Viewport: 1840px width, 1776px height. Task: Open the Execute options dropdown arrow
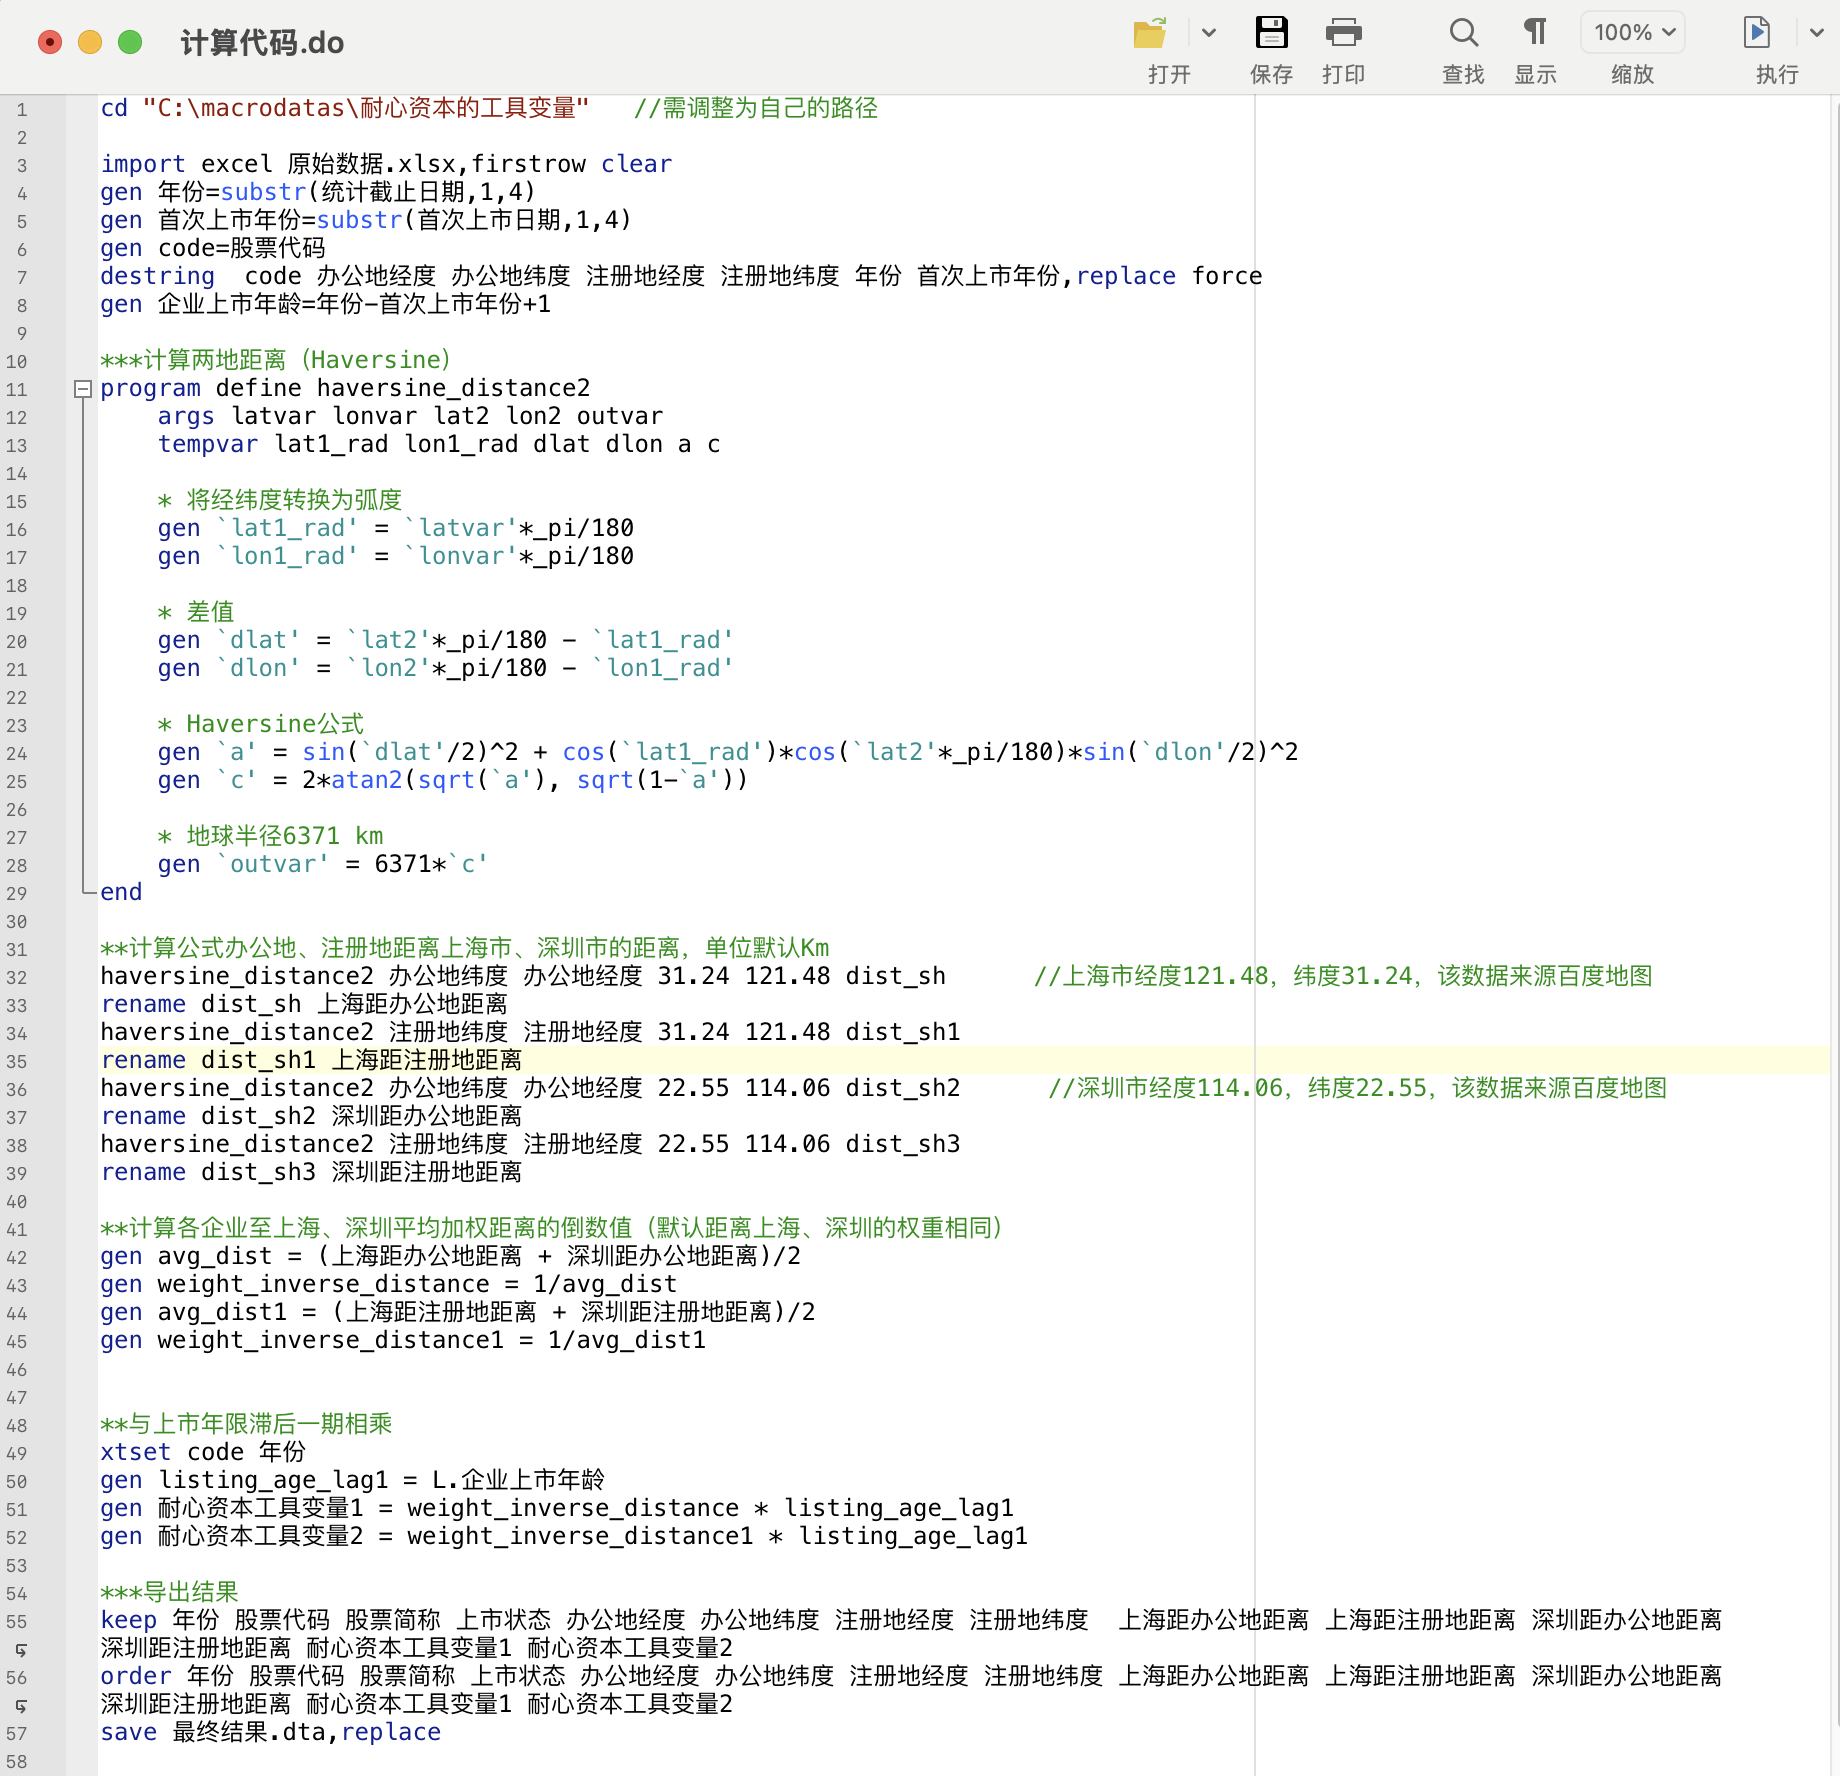[1817, 34]
